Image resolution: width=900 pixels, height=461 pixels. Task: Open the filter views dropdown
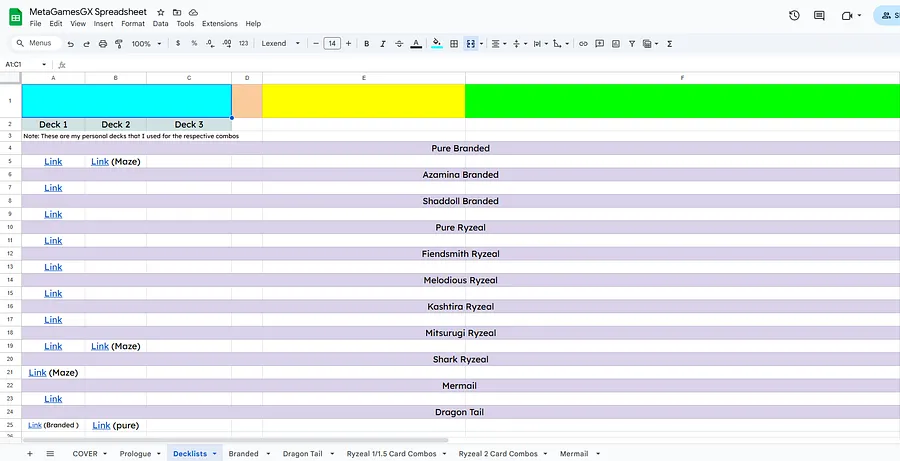click(x=650, y=44)
